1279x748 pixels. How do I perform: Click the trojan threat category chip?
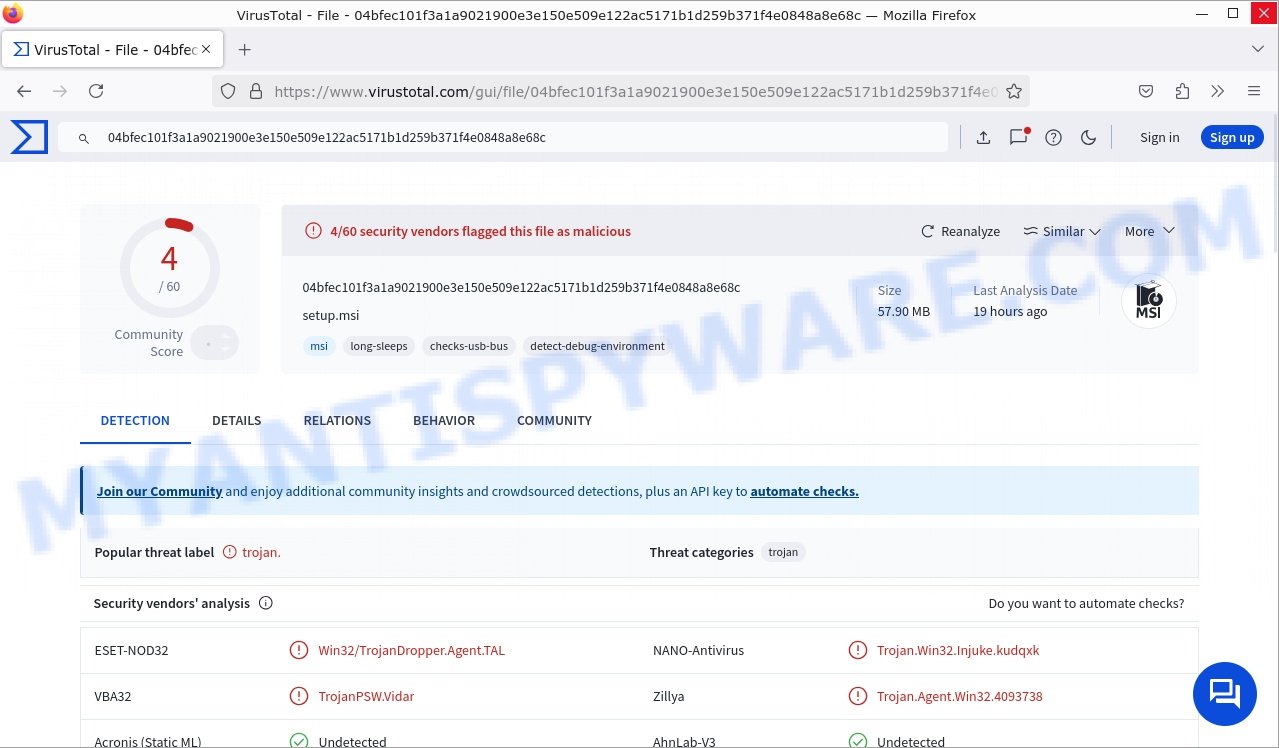783,552
